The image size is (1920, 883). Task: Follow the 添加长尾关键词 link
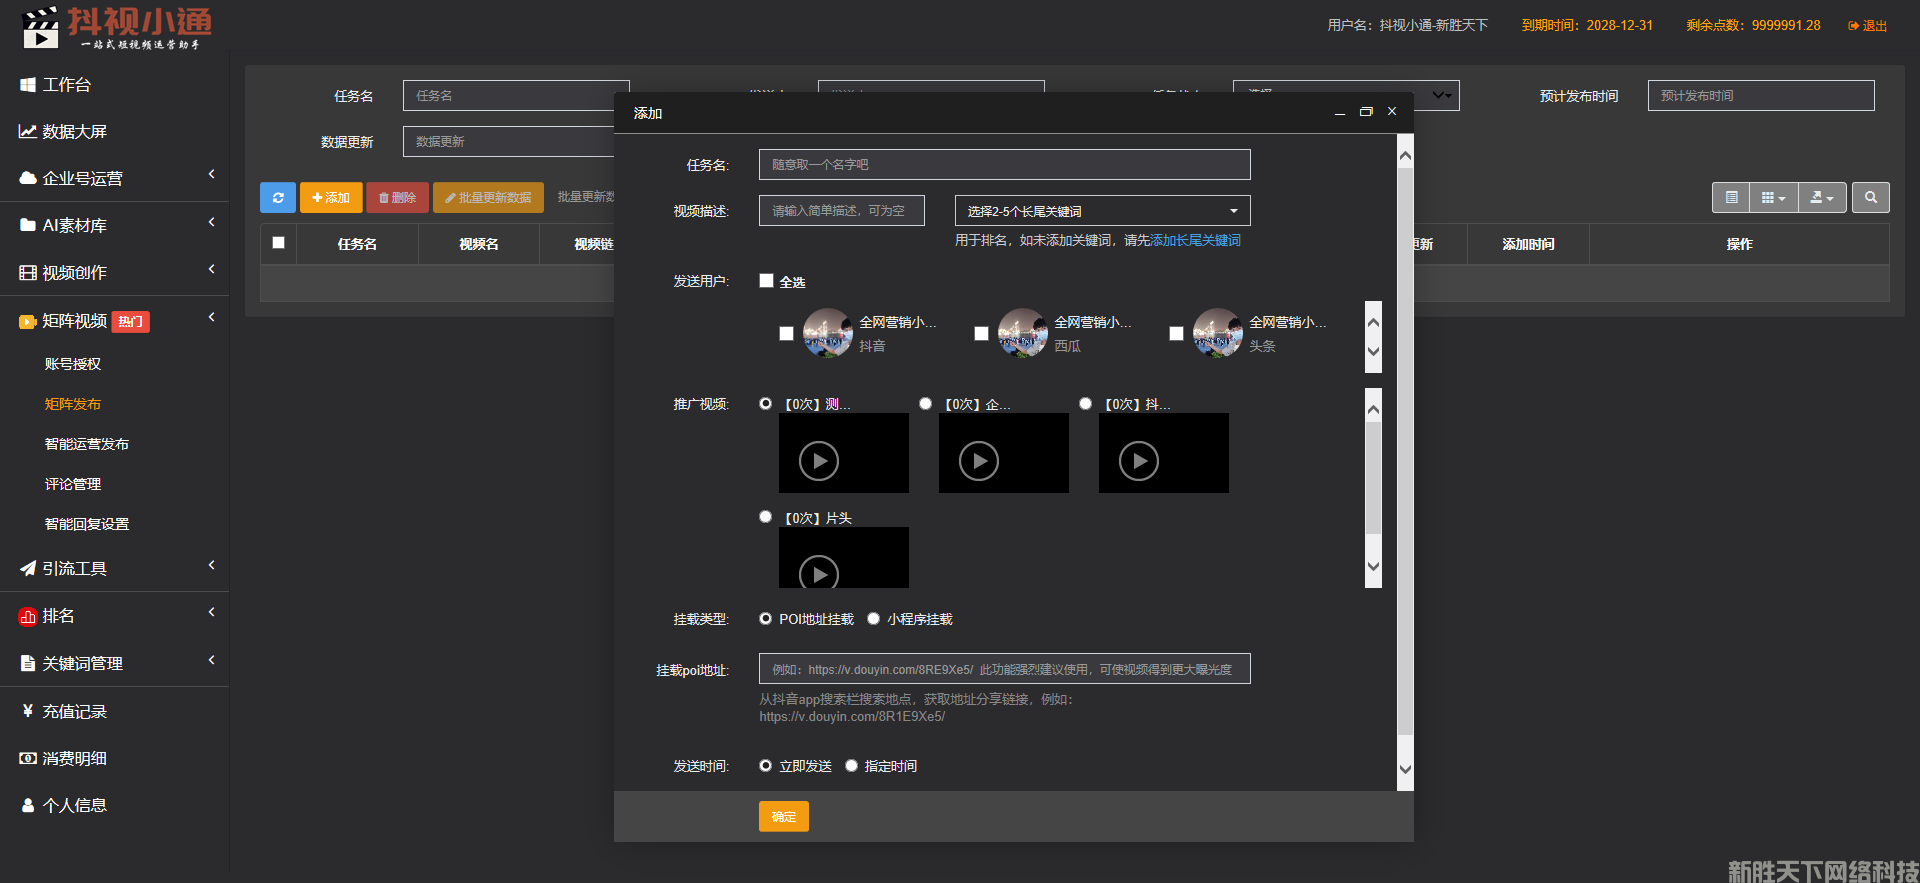click(1195, 241)
